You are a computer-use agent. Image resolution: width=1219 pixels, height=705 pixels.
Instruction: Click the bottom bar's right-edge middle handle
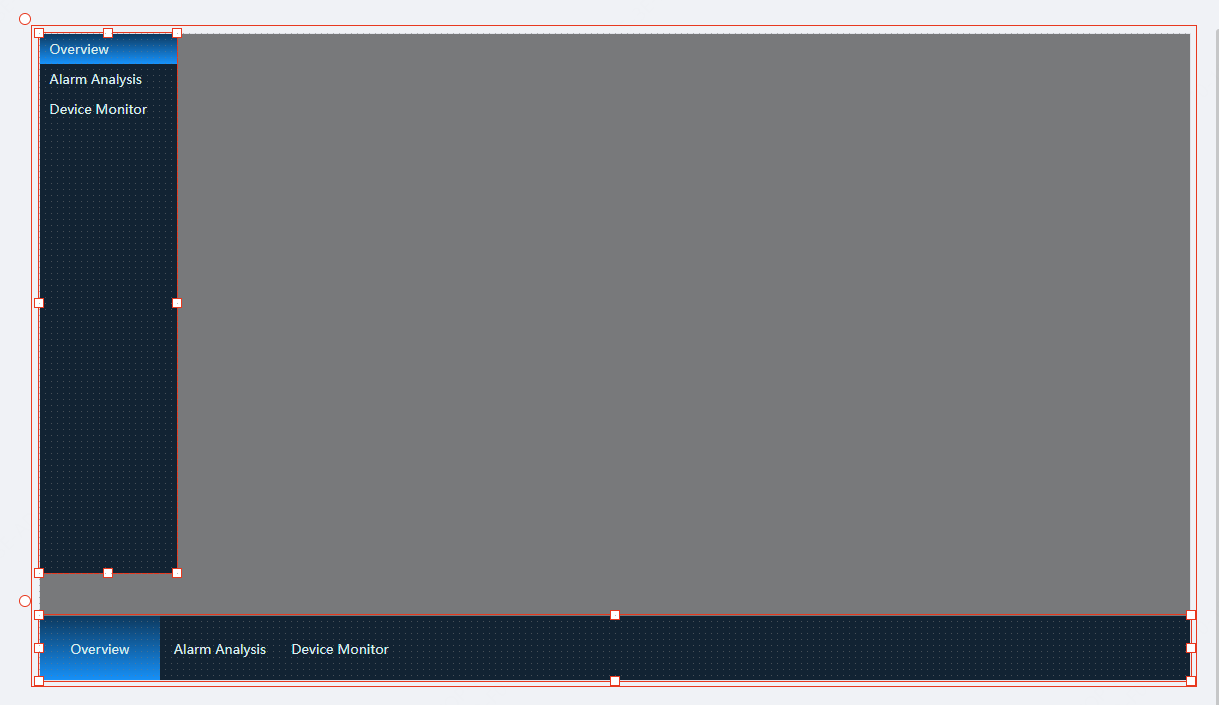click(1191, 648)
